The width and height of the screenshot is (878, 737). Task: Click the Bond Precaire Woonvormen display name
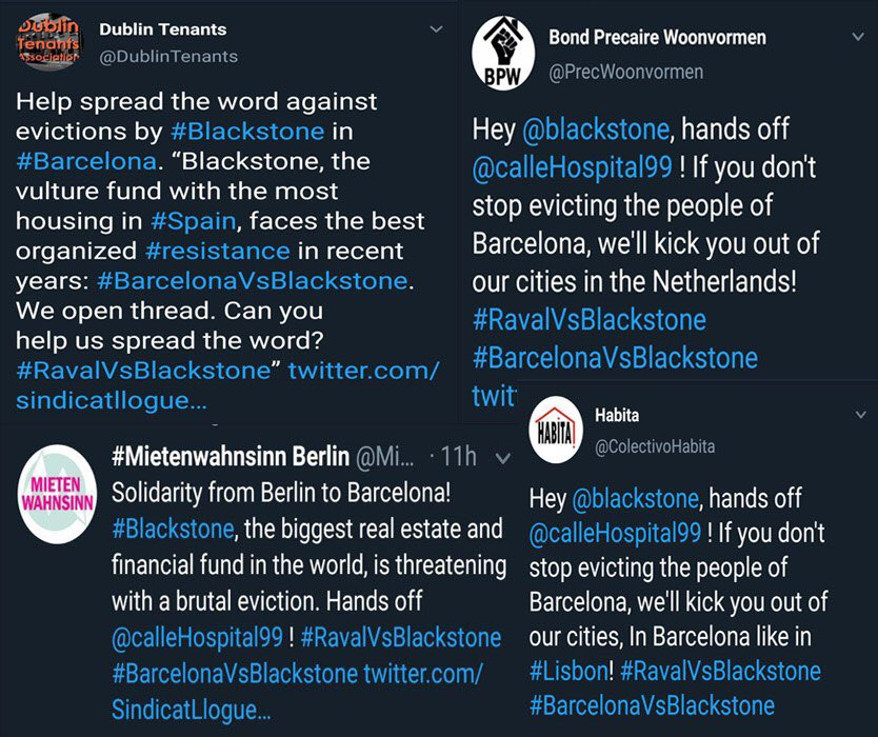pos(657,38)
